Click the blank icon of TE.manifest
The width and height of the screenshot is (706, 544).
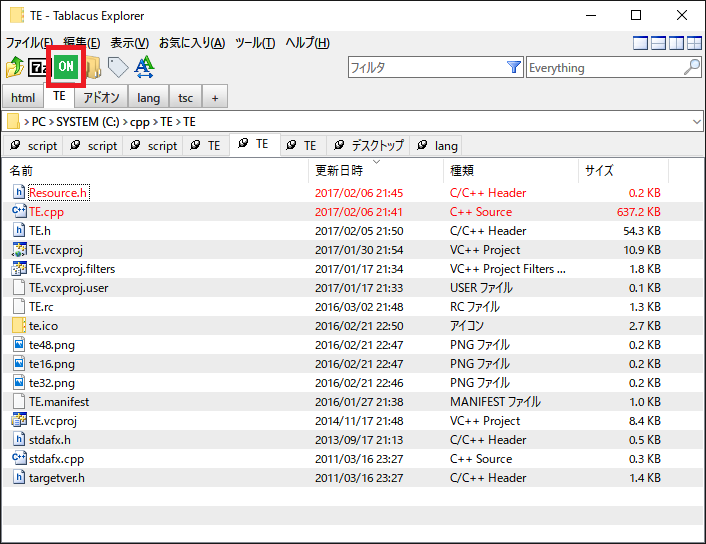pos(19,401)
